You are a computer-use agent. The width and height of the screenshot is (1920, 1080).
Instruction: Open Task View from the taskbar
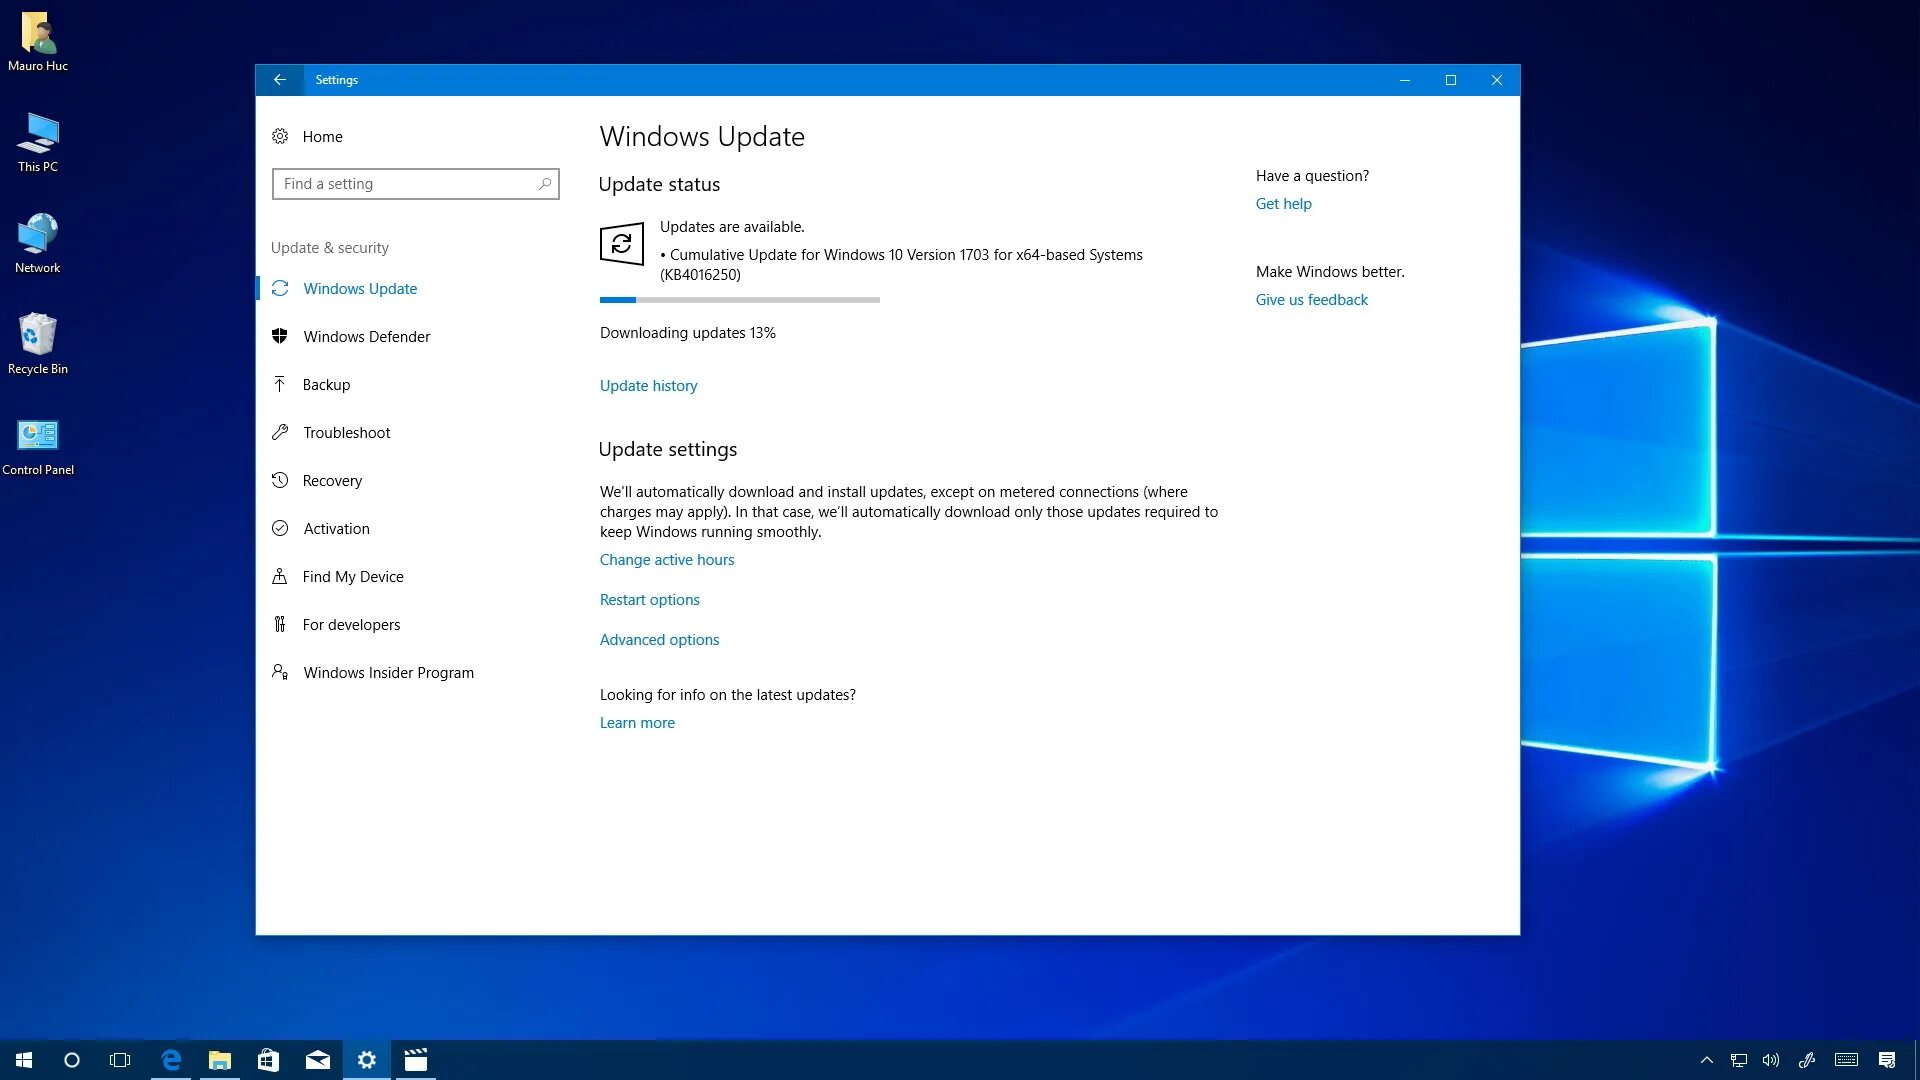pos(120,1059)
